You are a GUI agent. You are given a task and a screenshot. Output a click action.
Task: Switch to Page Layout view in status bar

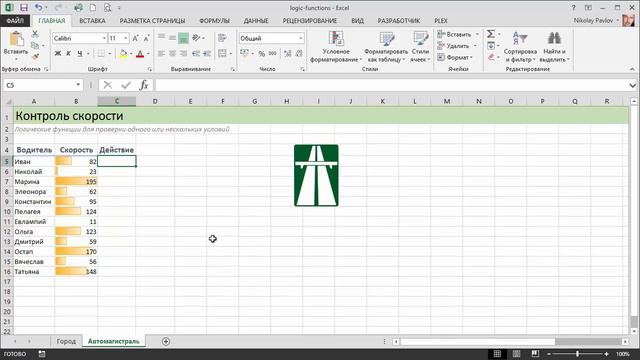coord(516,354)
